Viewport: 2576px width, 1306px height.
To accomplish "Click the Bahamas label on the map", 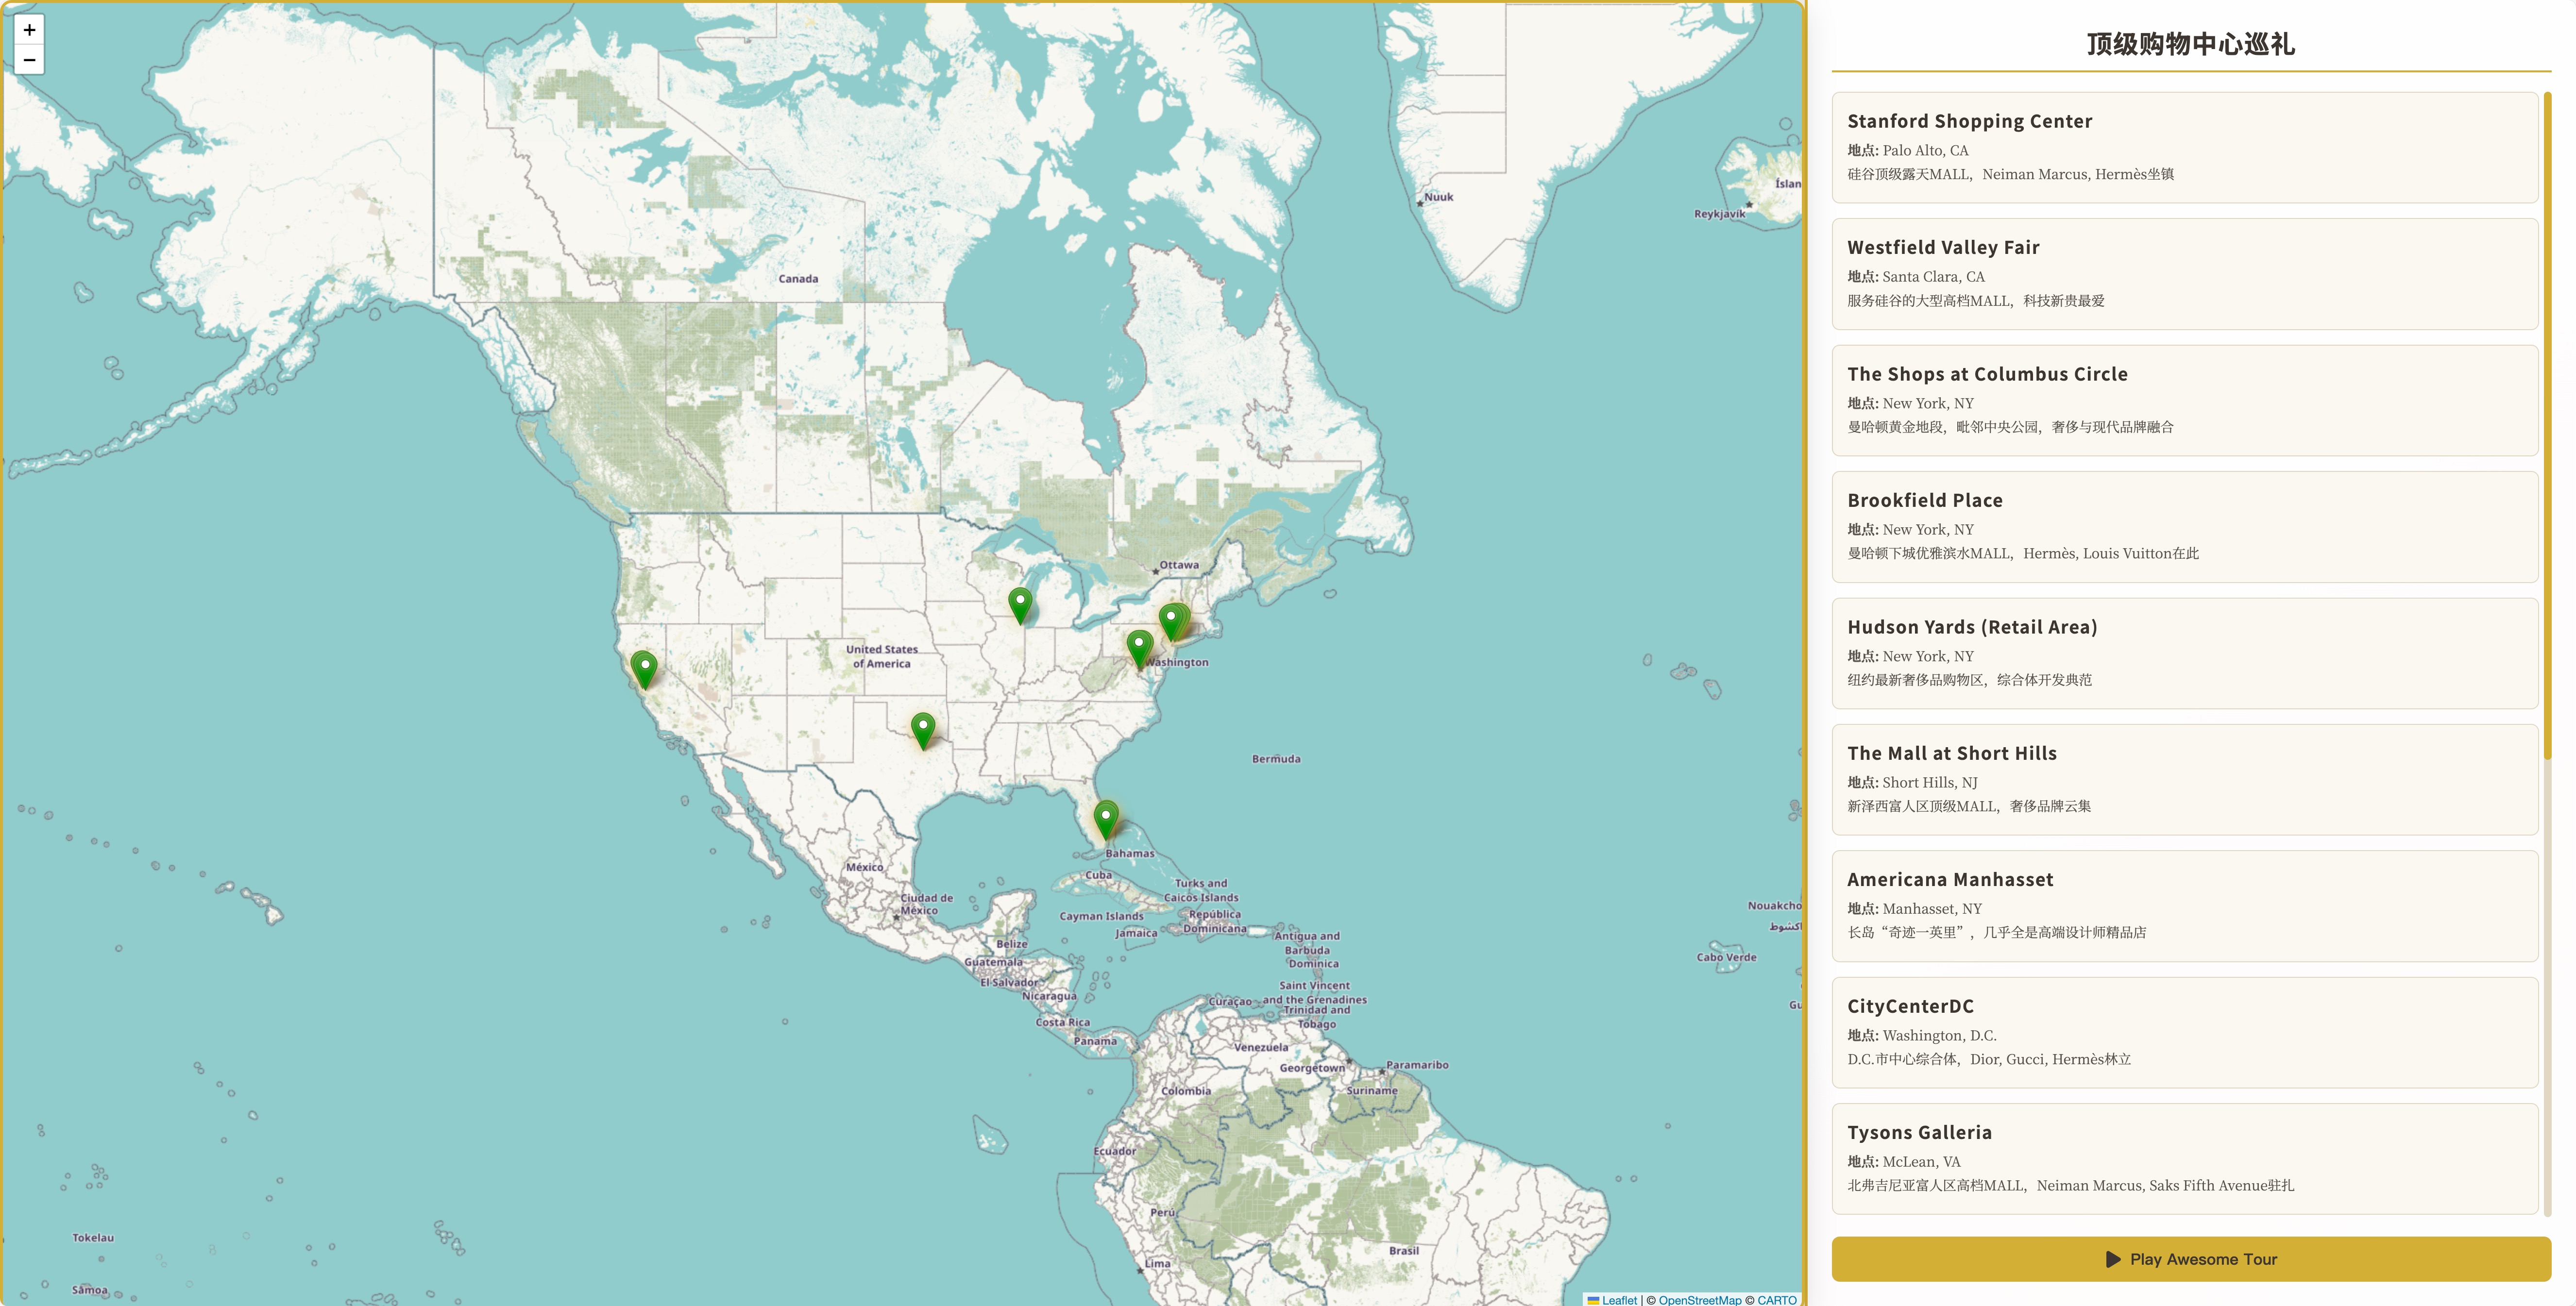I will pyautogui.click(x=1130, y=853).
